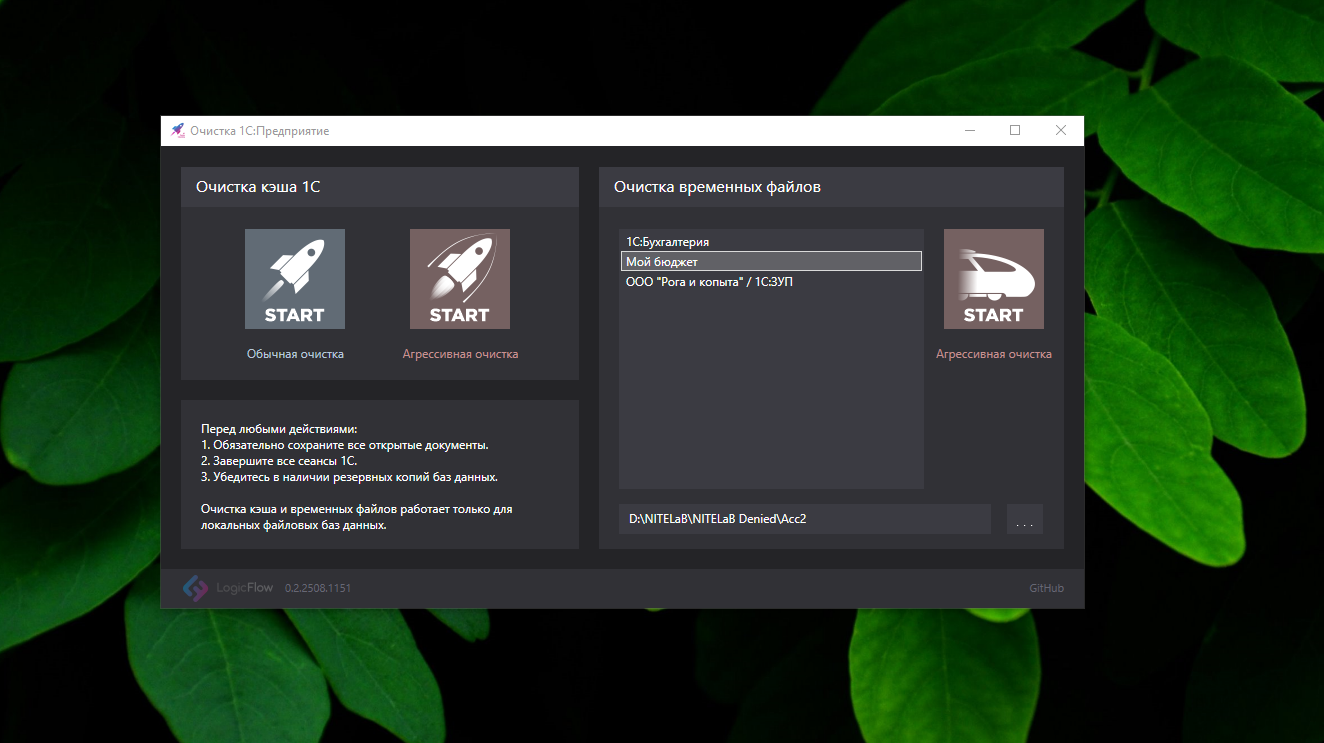Click the database path input field
The height and width of the screenshot is (743, 1324).
click(x=805, y=519)
